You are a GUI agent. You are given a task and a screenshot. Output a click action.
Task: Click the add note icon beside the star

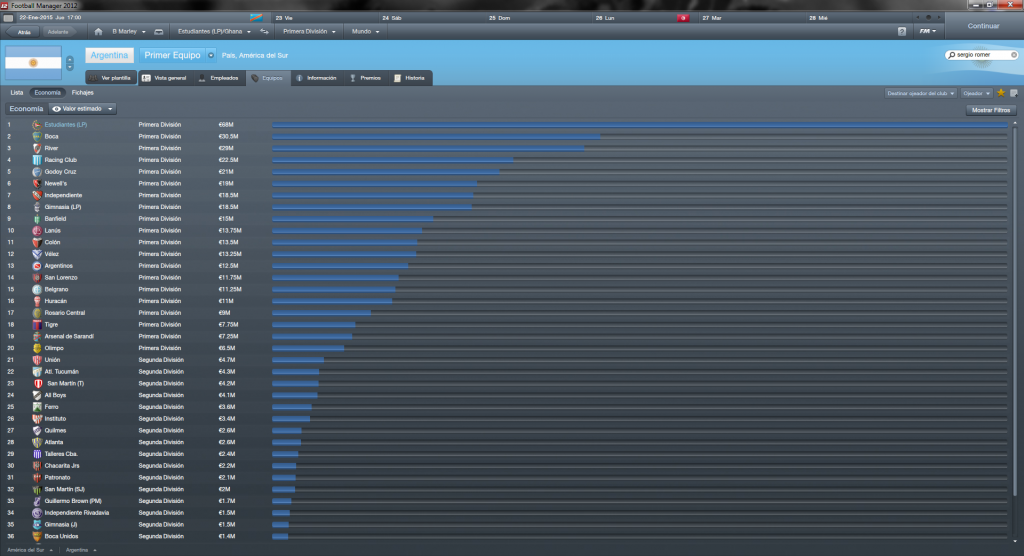pos(1014,93)
